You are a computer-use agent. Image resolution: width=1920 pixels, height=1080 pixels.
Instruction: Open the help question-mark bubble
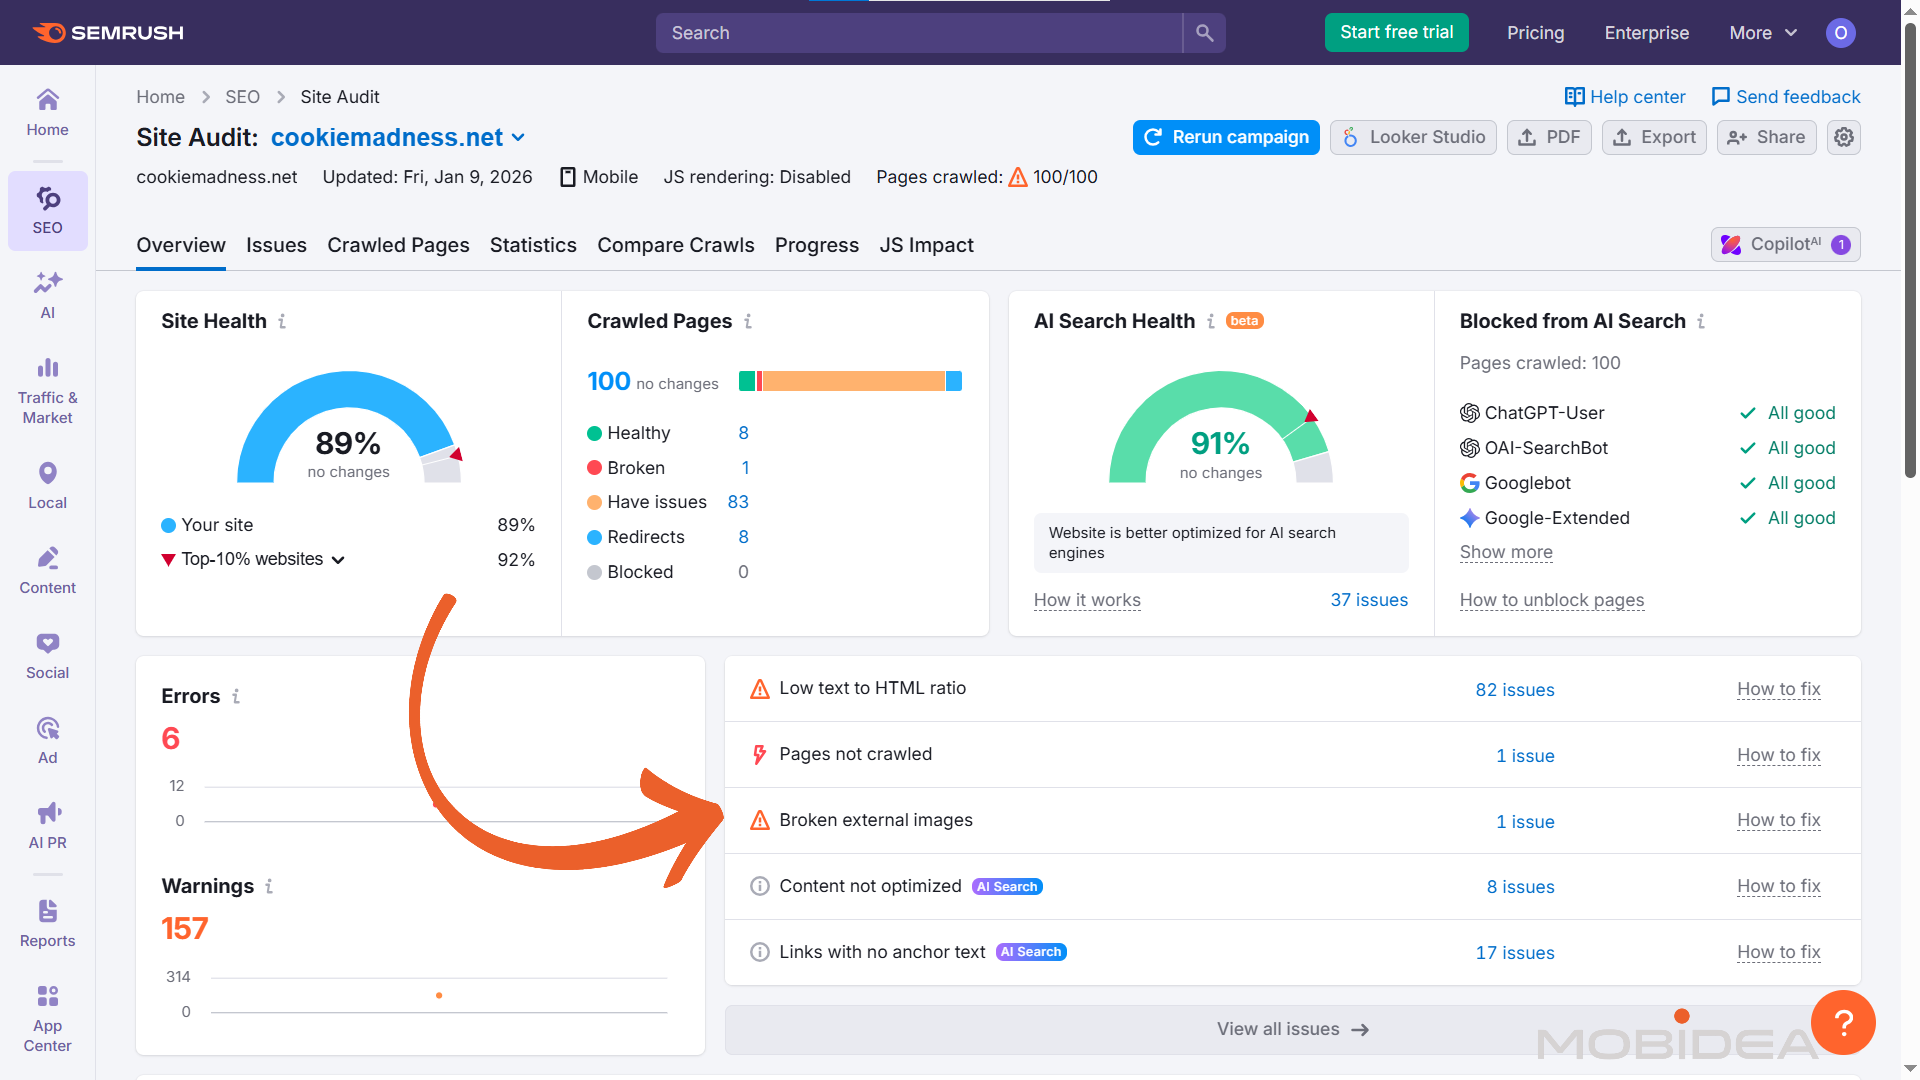tap(1843, 1022)
